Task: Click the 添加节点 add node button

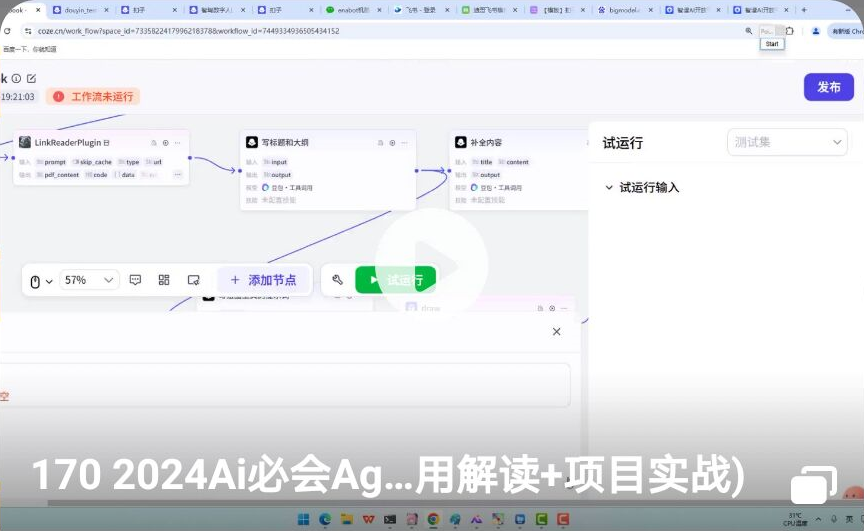Action: coord(263,280)
